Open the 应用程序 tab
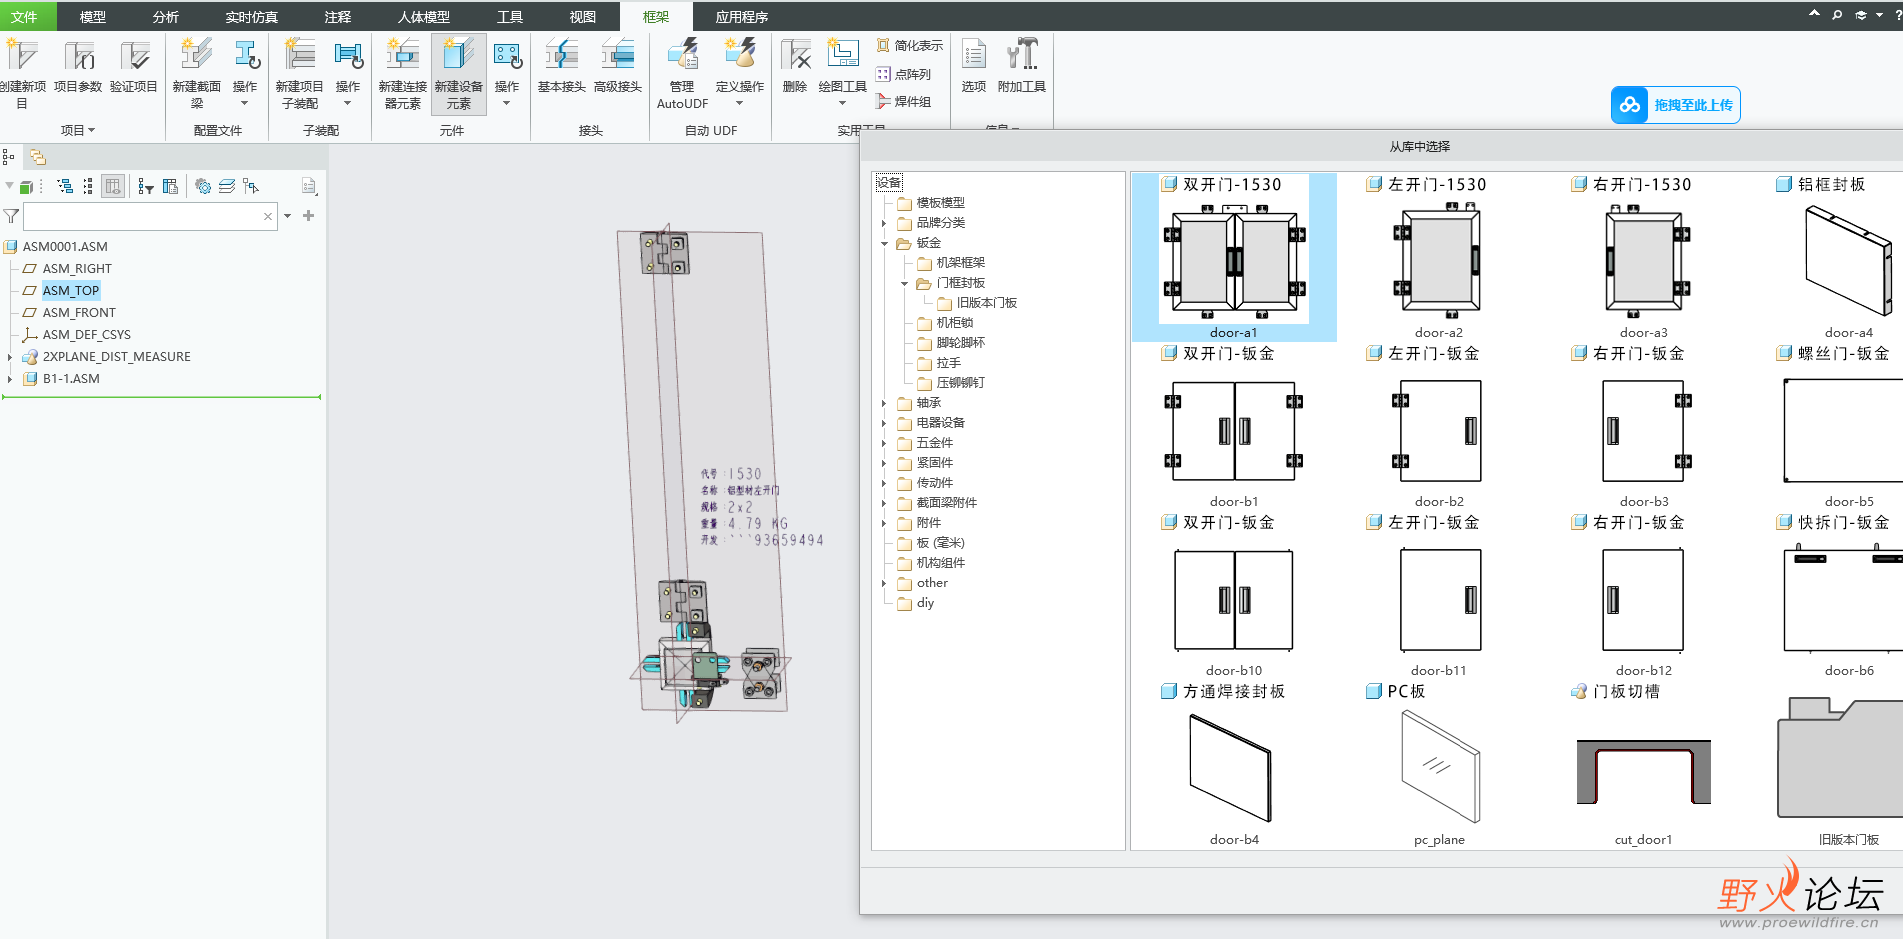Viewport: 1903px width, 939px height. [742, 17]
